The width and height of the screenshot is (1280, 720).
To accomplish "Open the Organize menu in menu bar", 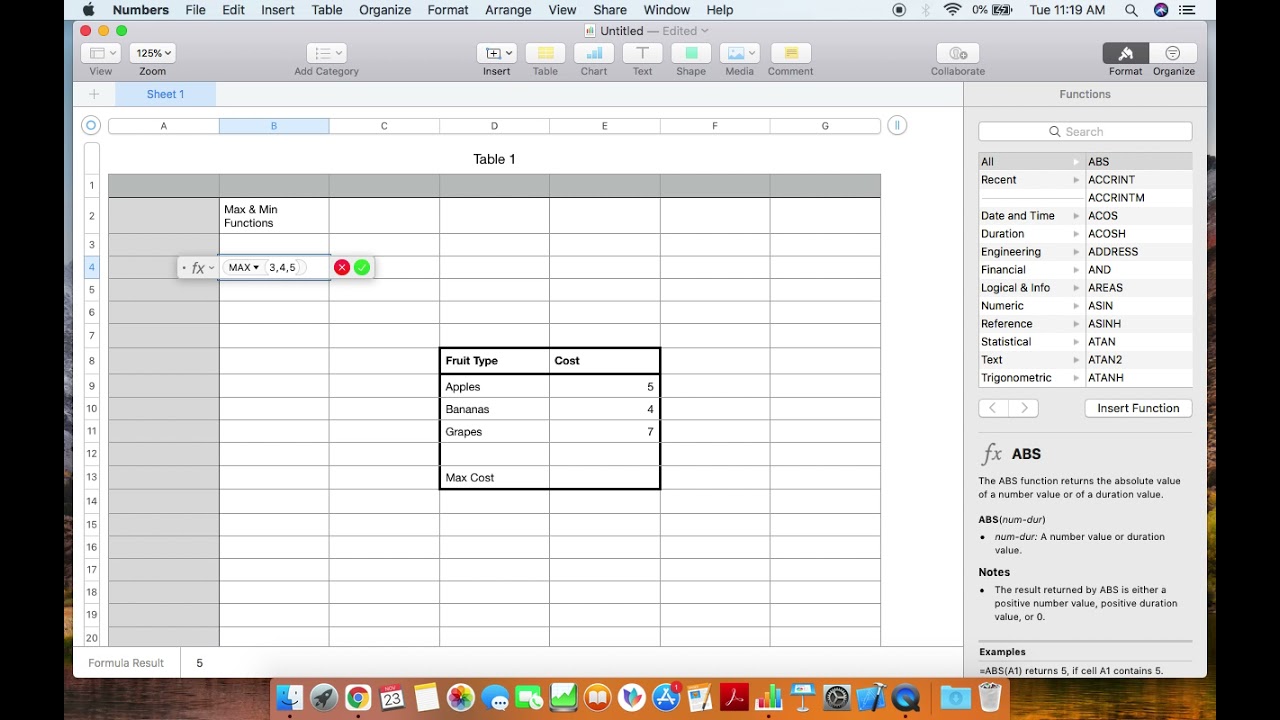I will coord(385,10).
